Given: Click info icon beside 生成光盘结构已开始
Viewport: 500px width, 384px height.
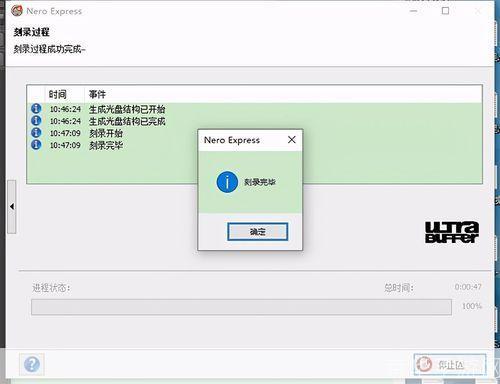Looking at the screenshot, I should click(x=36, y=108).
